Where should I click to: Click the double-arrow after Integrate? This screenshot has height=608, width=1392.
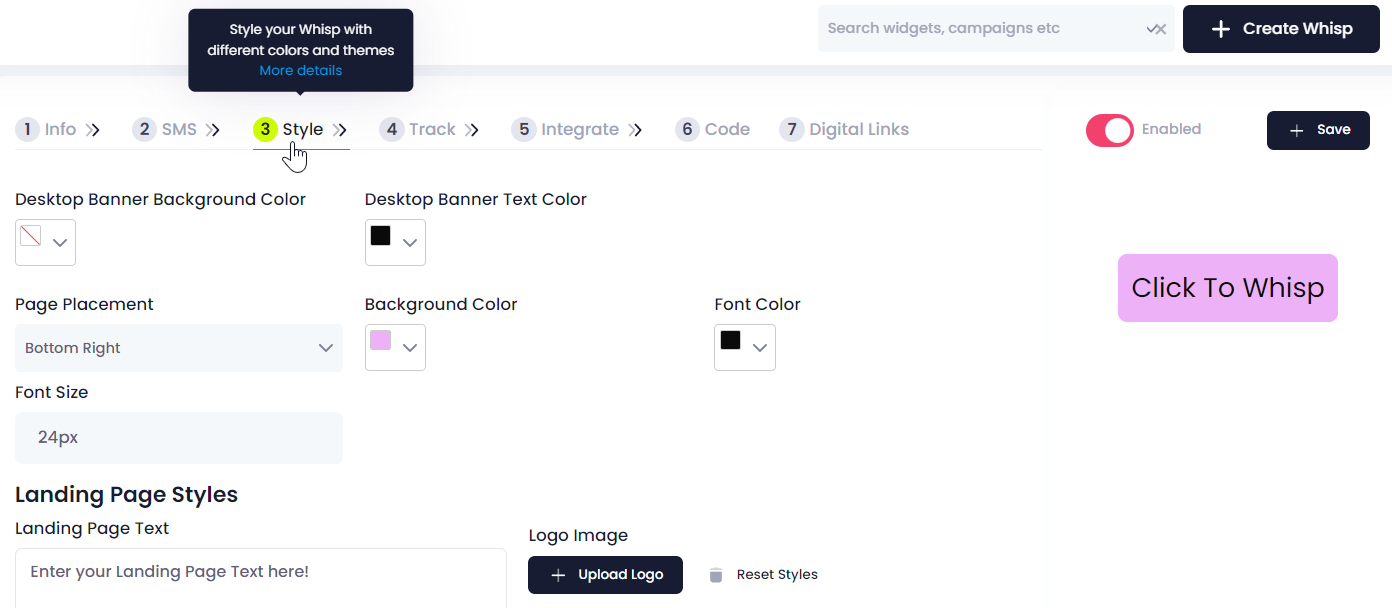(634, 130)
